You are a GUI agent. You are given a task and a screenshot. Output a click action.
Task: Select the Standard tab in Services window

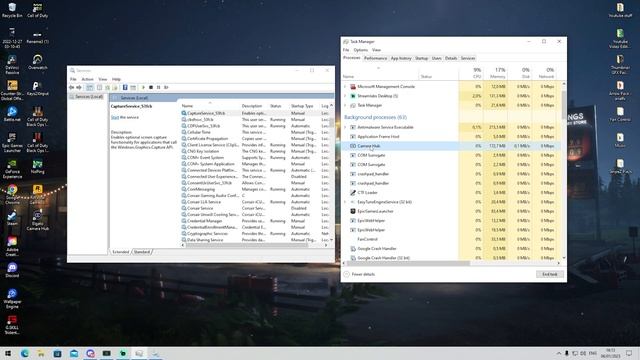coord(142,252)
